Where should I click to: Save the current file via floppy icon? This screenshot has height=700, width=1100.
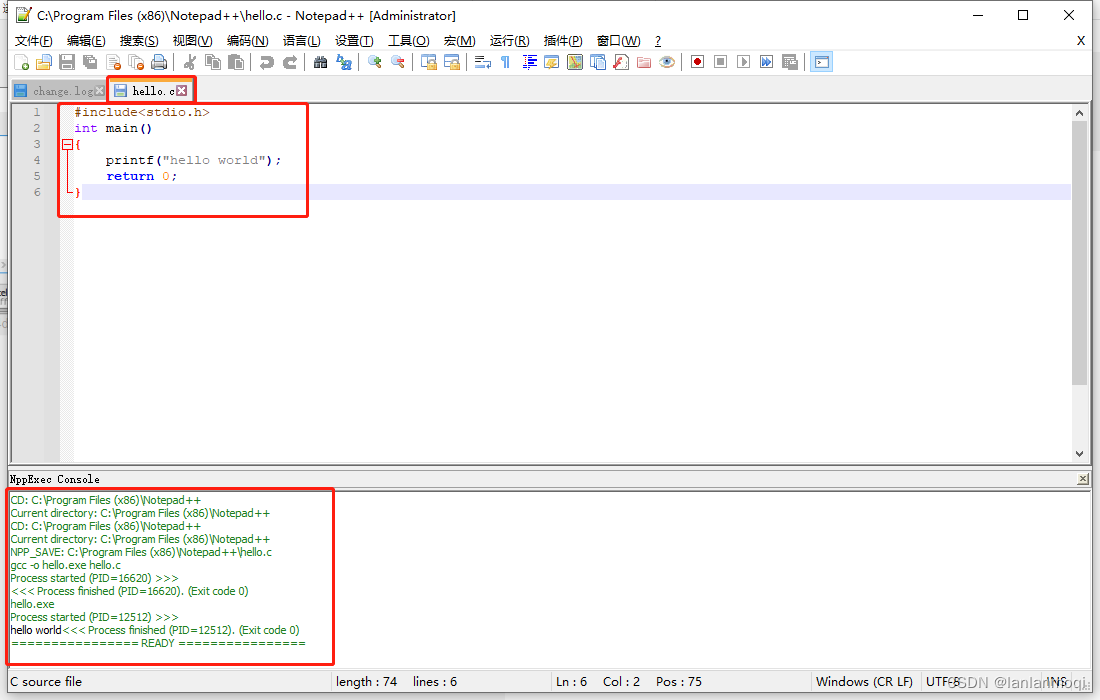click(x=67, y=62)
